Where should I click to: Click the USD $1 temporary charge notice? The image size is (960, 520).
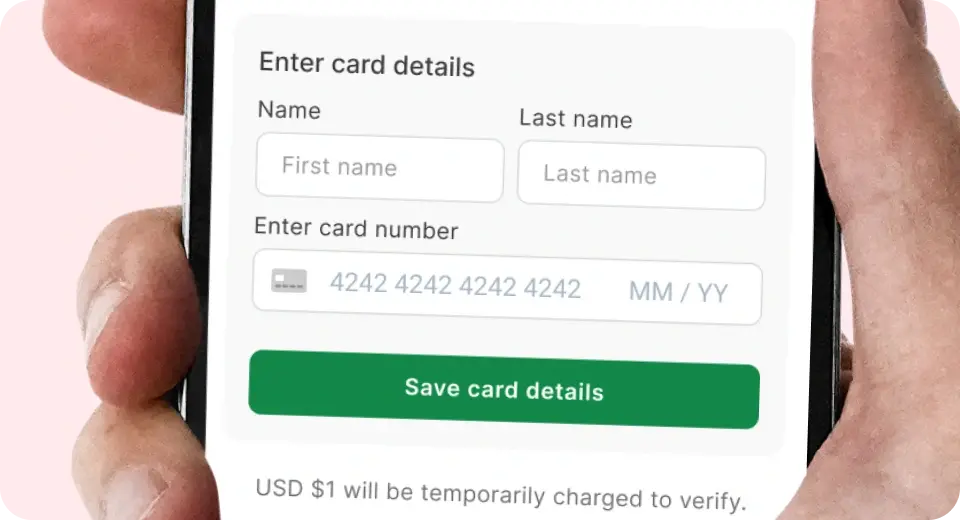(501, 495)
